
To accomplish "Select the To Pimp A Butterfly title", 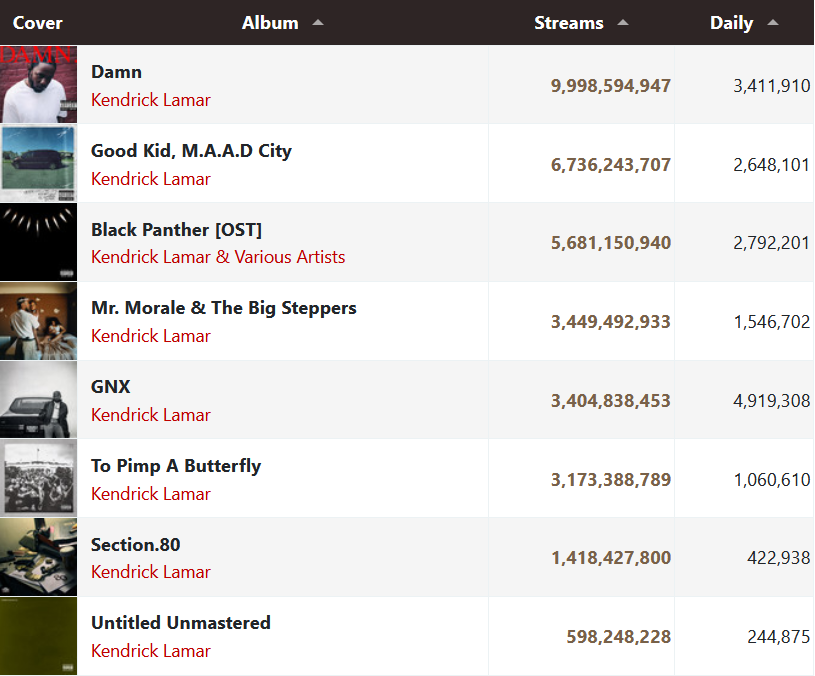I will pos(176,466).
